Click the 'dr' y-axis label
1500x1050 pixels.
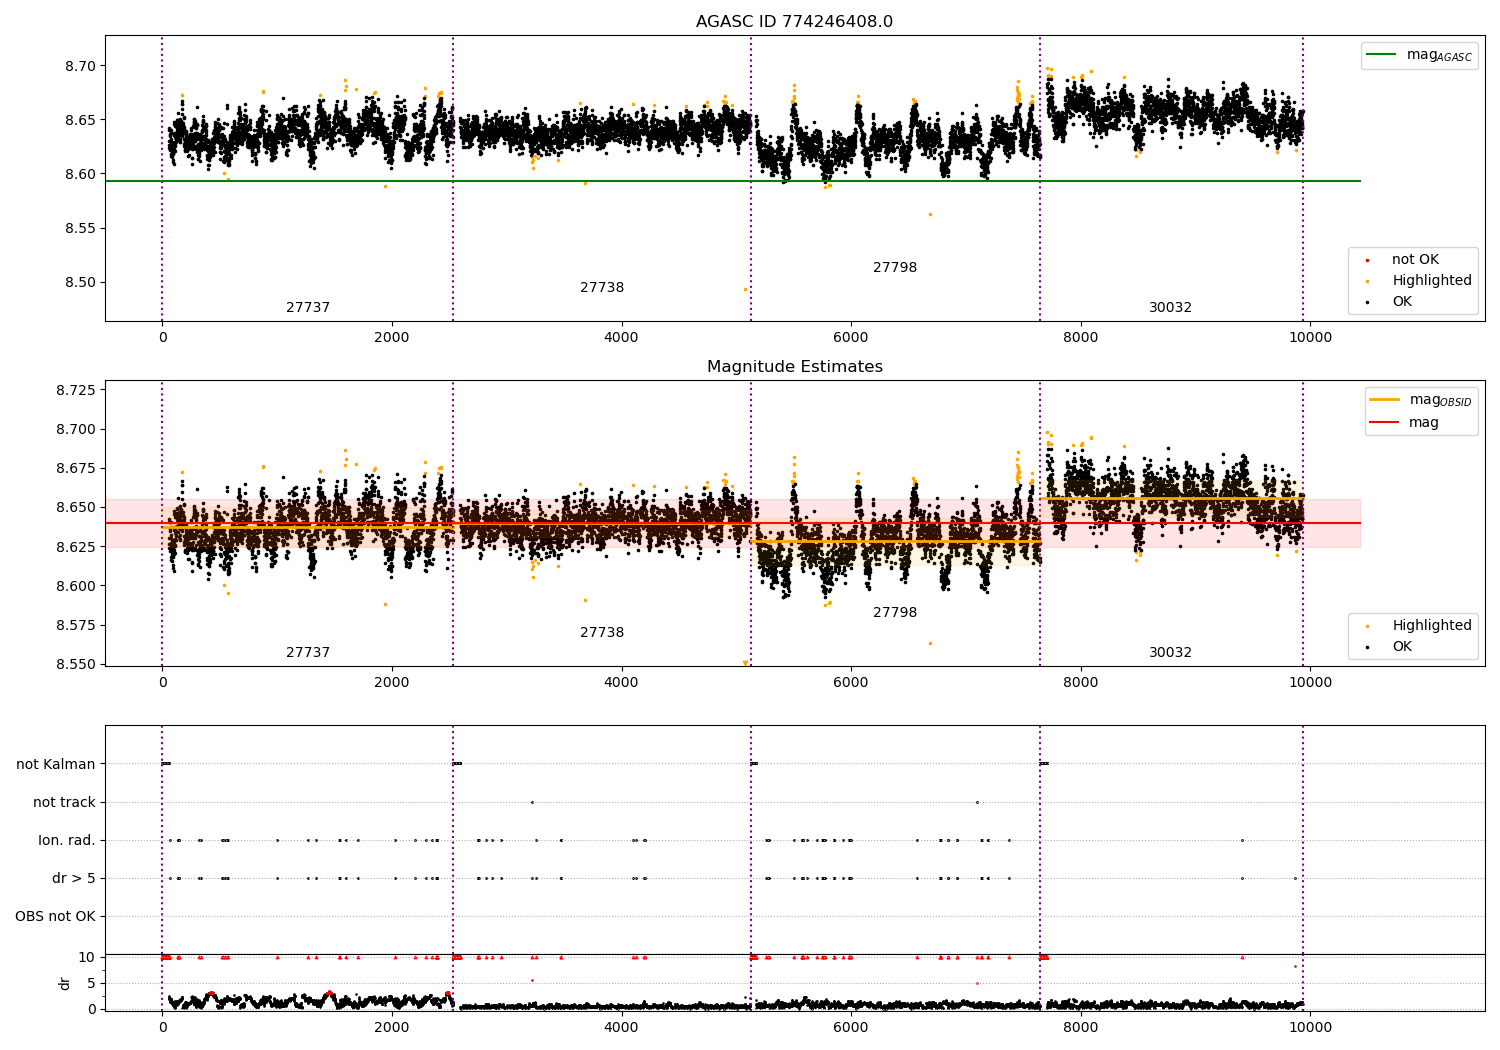tap(65, 983)
